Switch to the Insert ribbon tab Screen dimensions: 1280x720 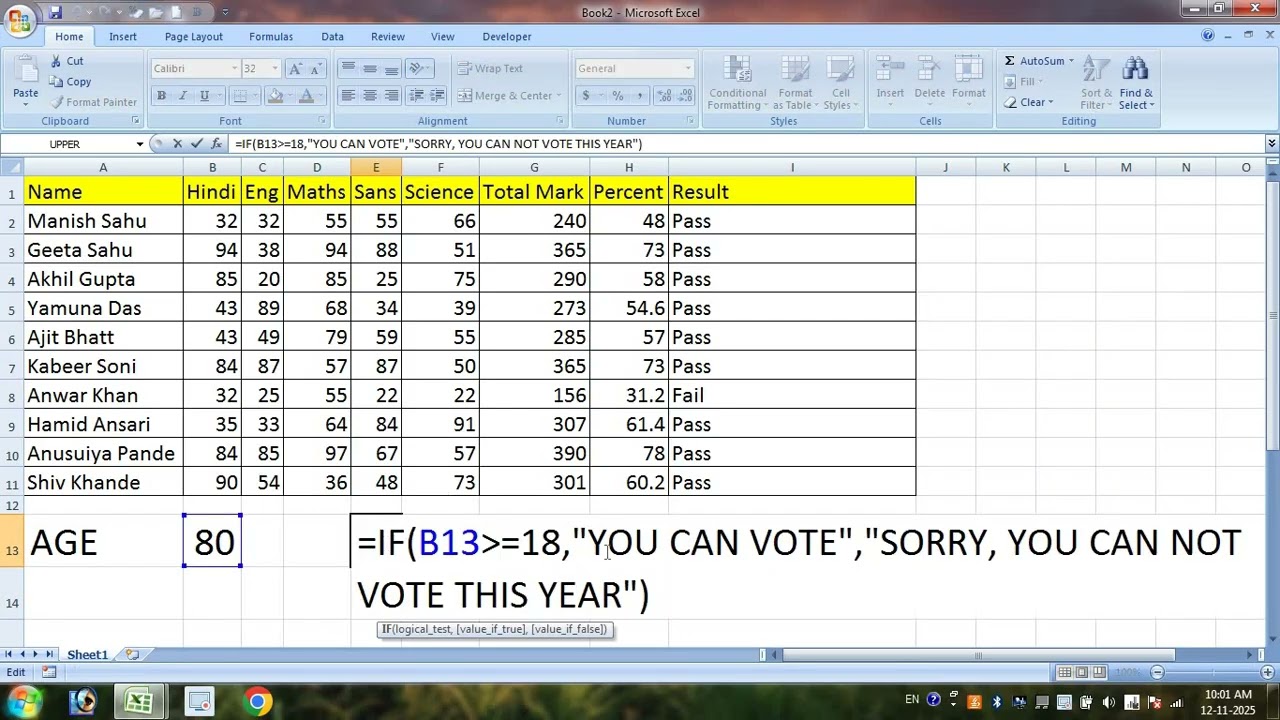click(123, 37)
